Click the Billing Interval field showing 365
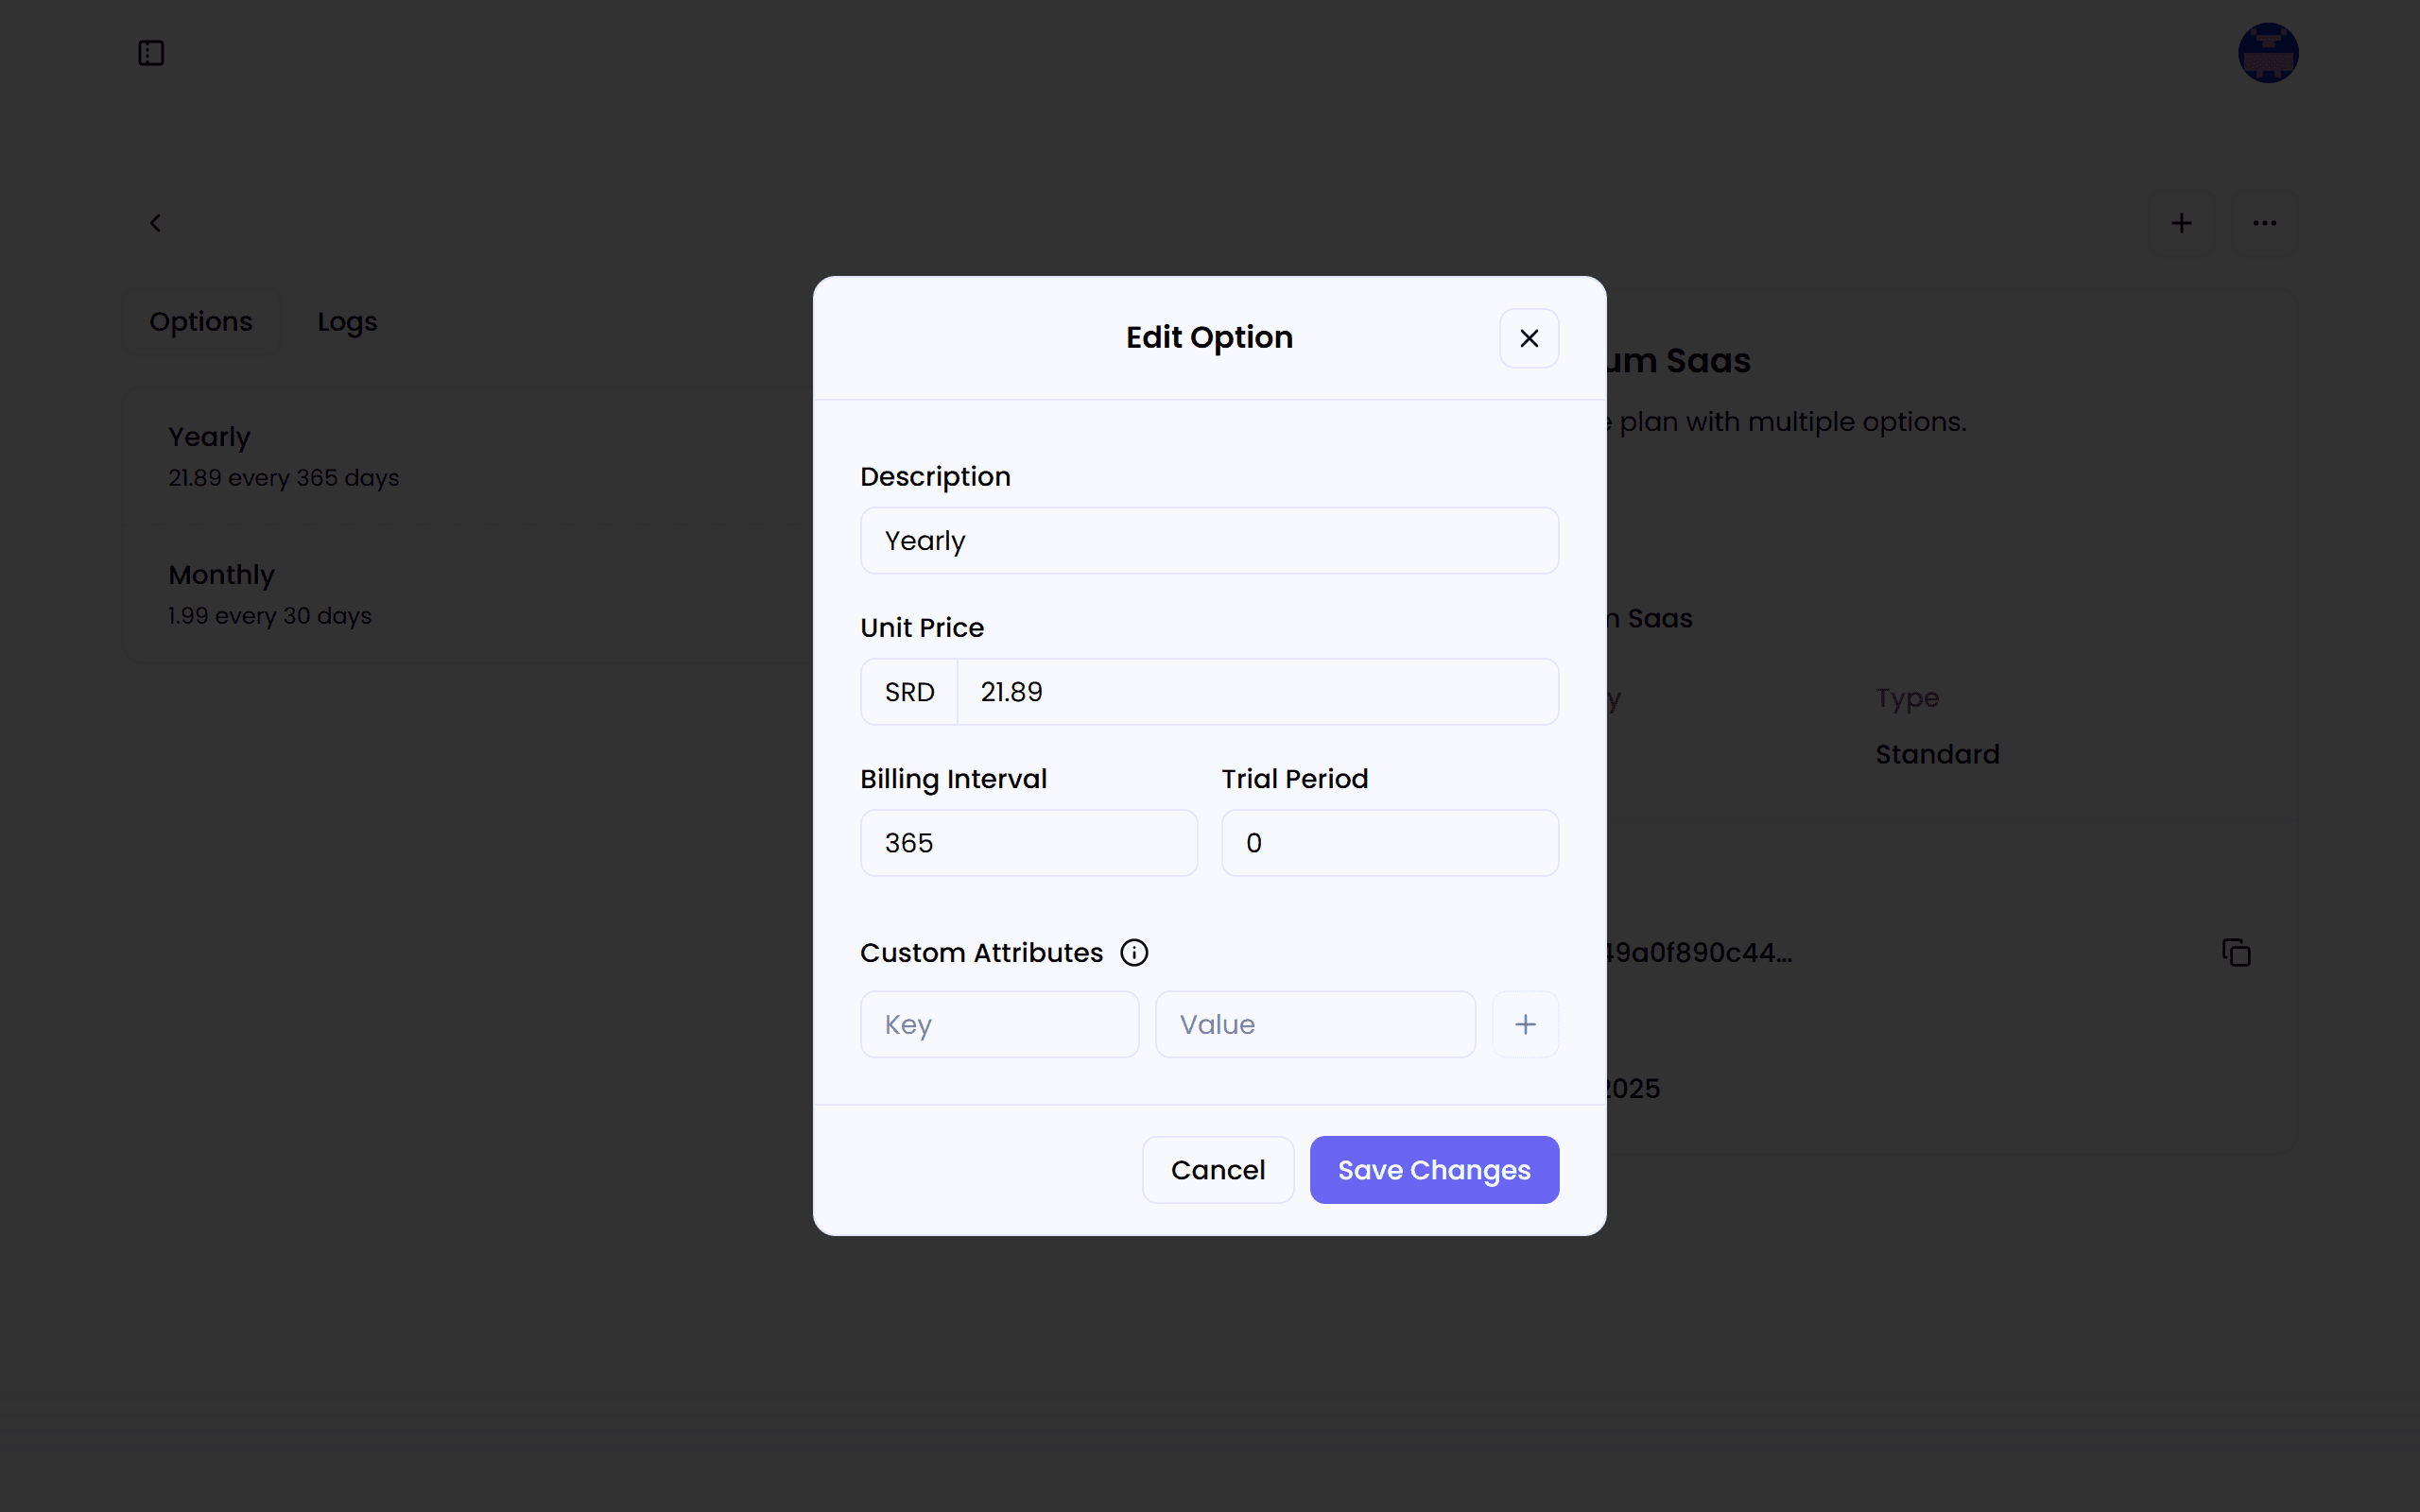This screenshot has height=1512, width=2420. pyautogui.click(x=1028, y=842)
